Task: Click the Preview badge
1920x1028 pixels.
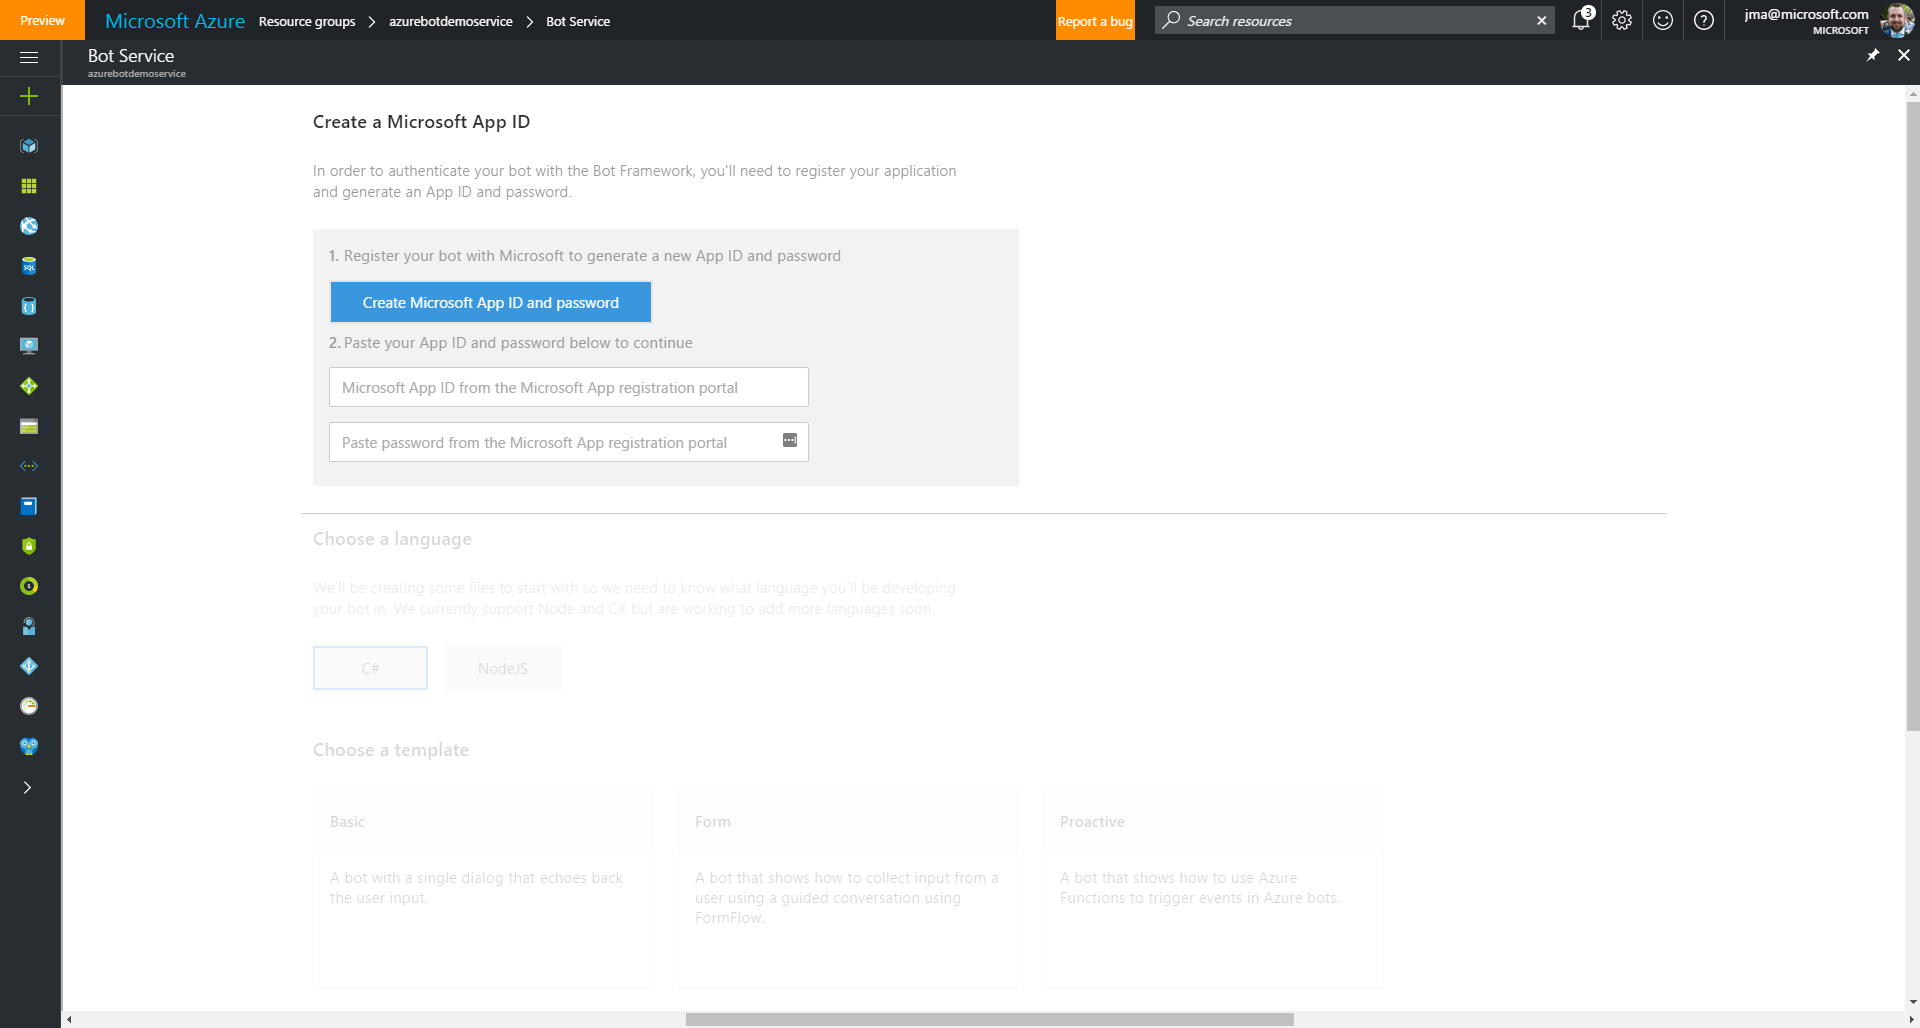Action: 42,20
